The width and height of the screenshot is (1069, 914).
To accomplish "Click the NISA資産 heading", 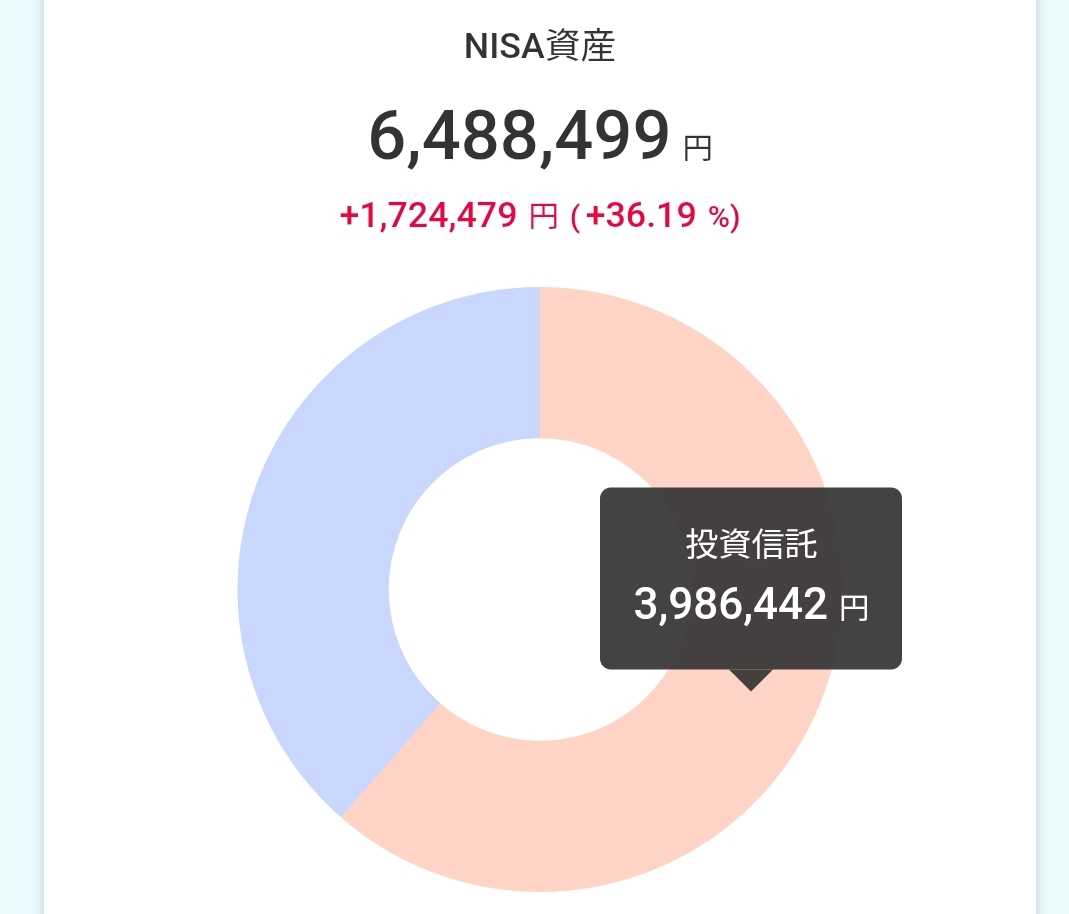I will pyautogui.click(x=539, y=48).
